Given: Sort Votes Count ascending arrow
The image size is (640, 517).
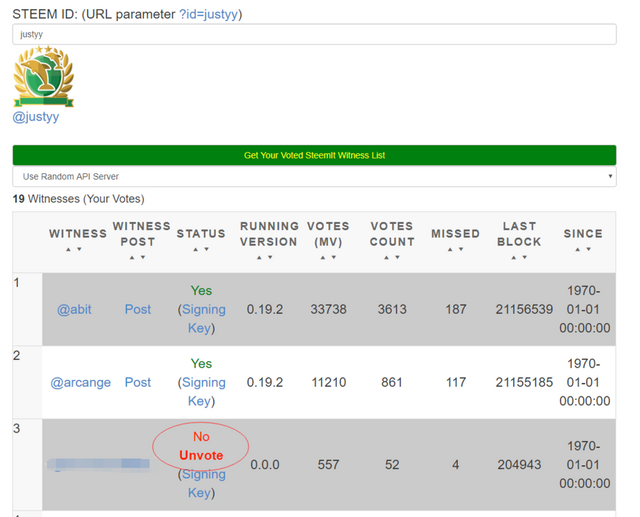Looking at the screenshot, I should click(387, 257).
